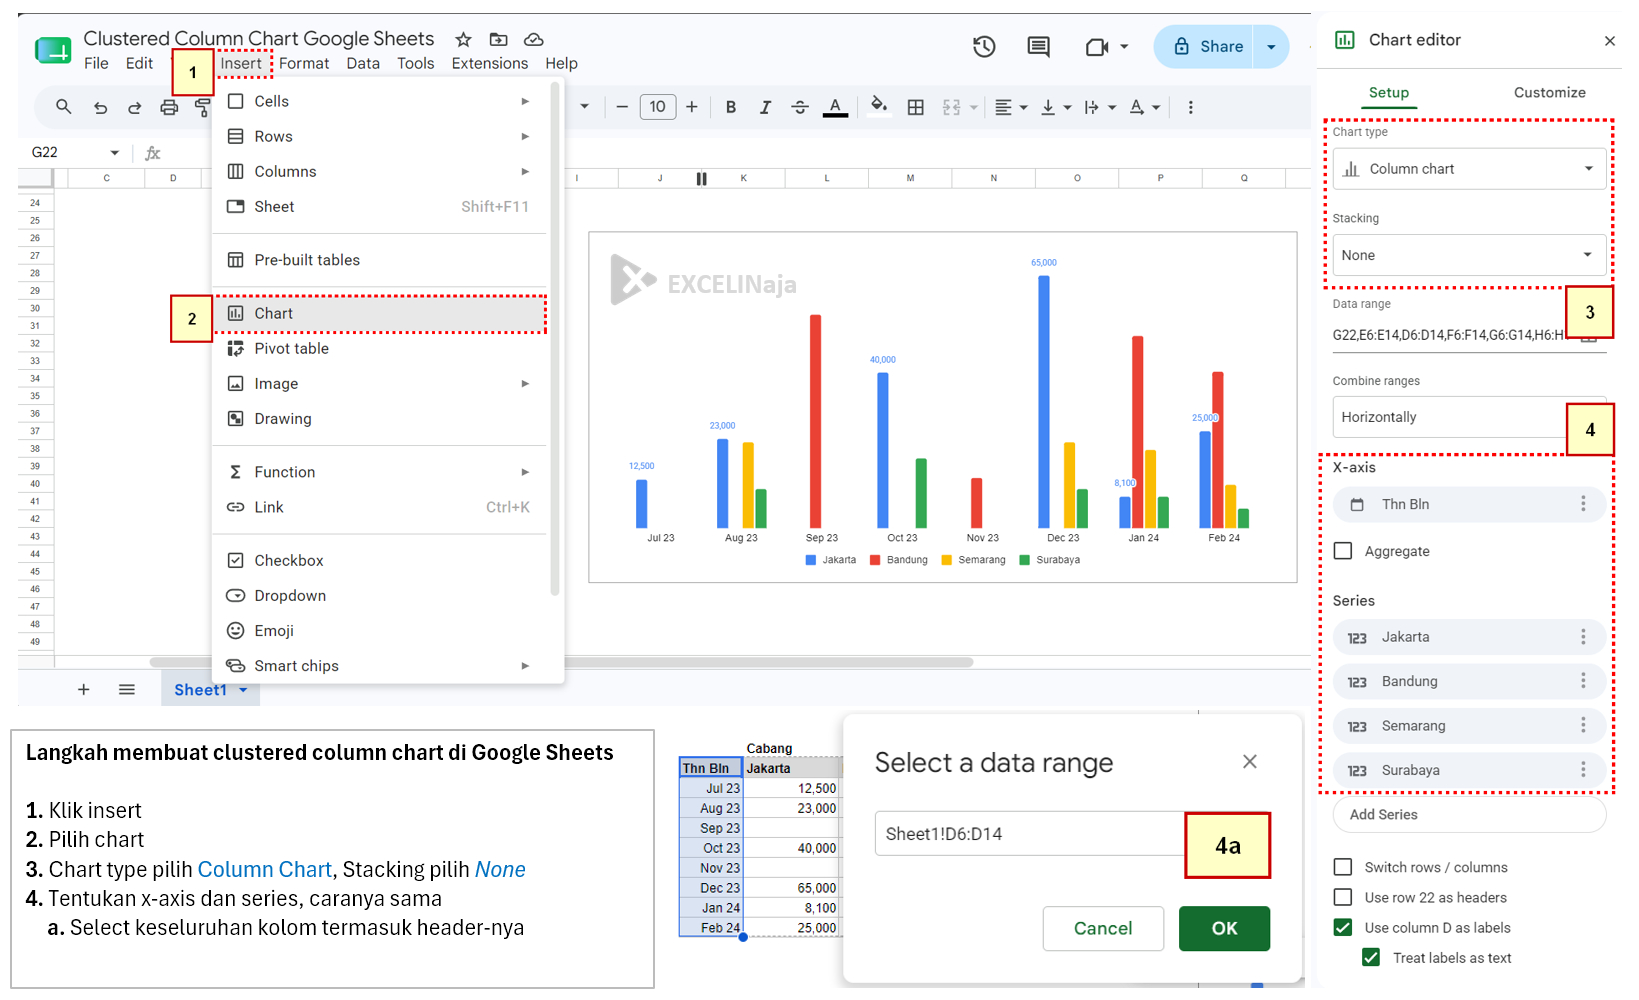Viewport: 1639px width, 1000px height.
Task: Open the Stacking None dropdown
Action: (1469, 255)
